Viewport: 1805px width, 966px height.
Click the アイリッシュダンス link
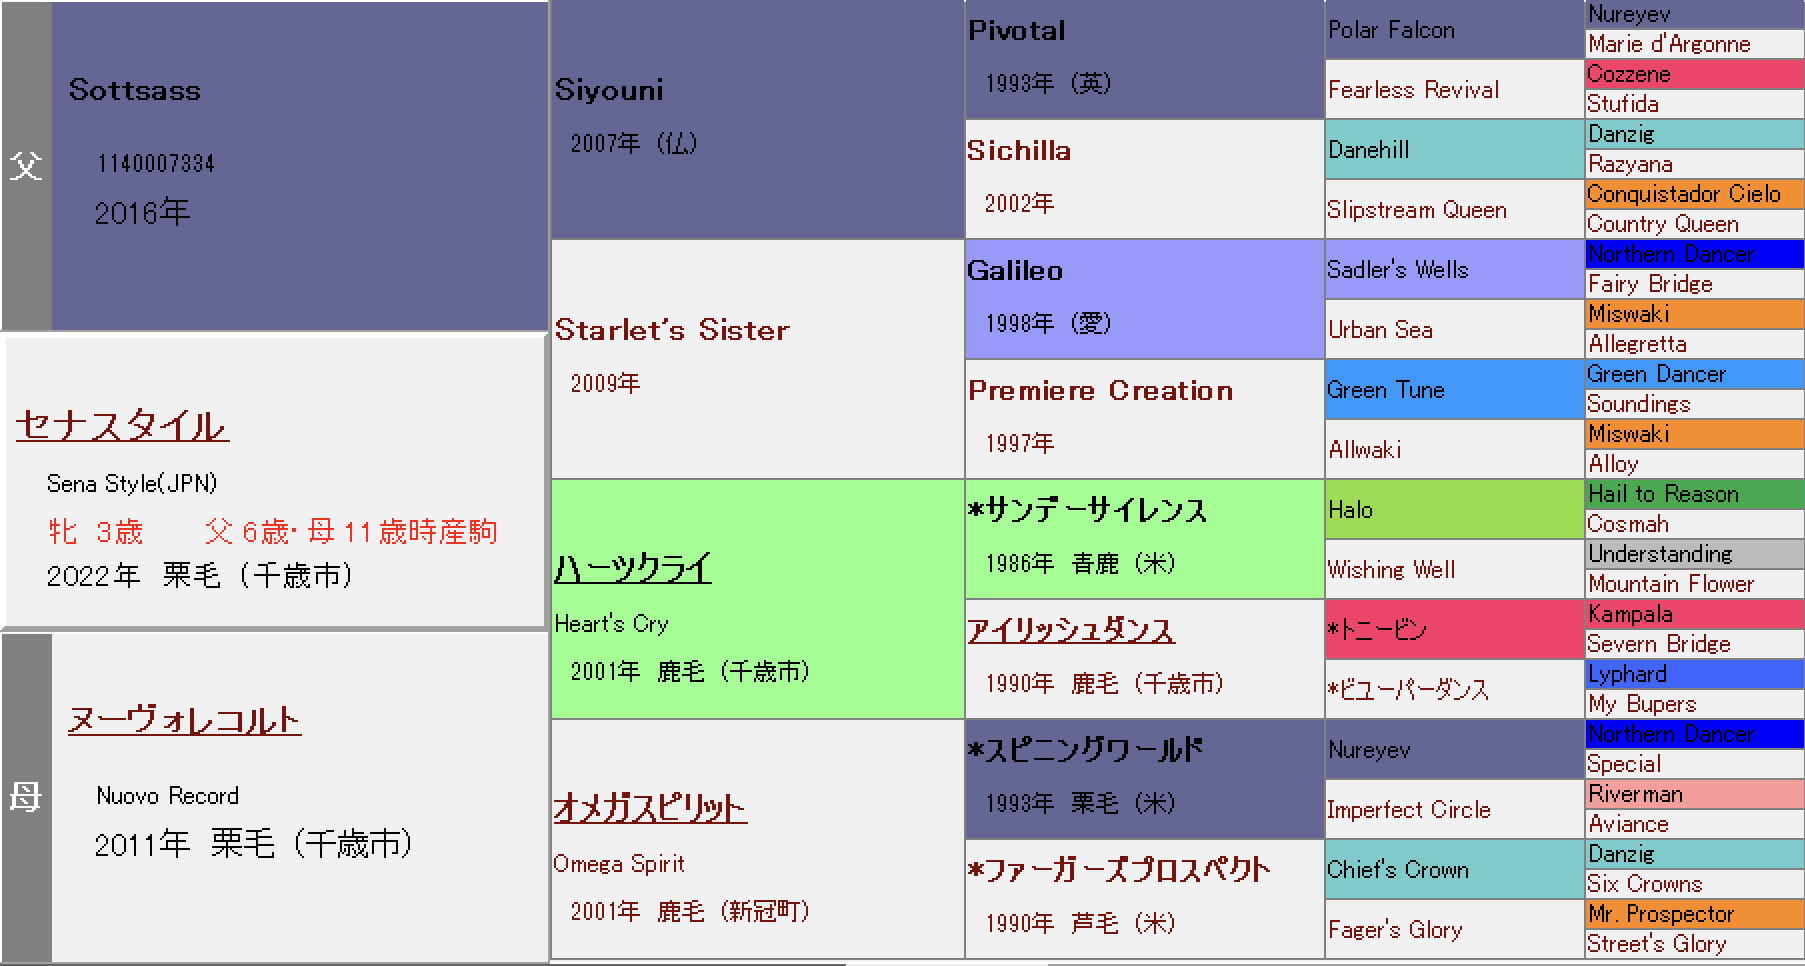pos(1070,630)
